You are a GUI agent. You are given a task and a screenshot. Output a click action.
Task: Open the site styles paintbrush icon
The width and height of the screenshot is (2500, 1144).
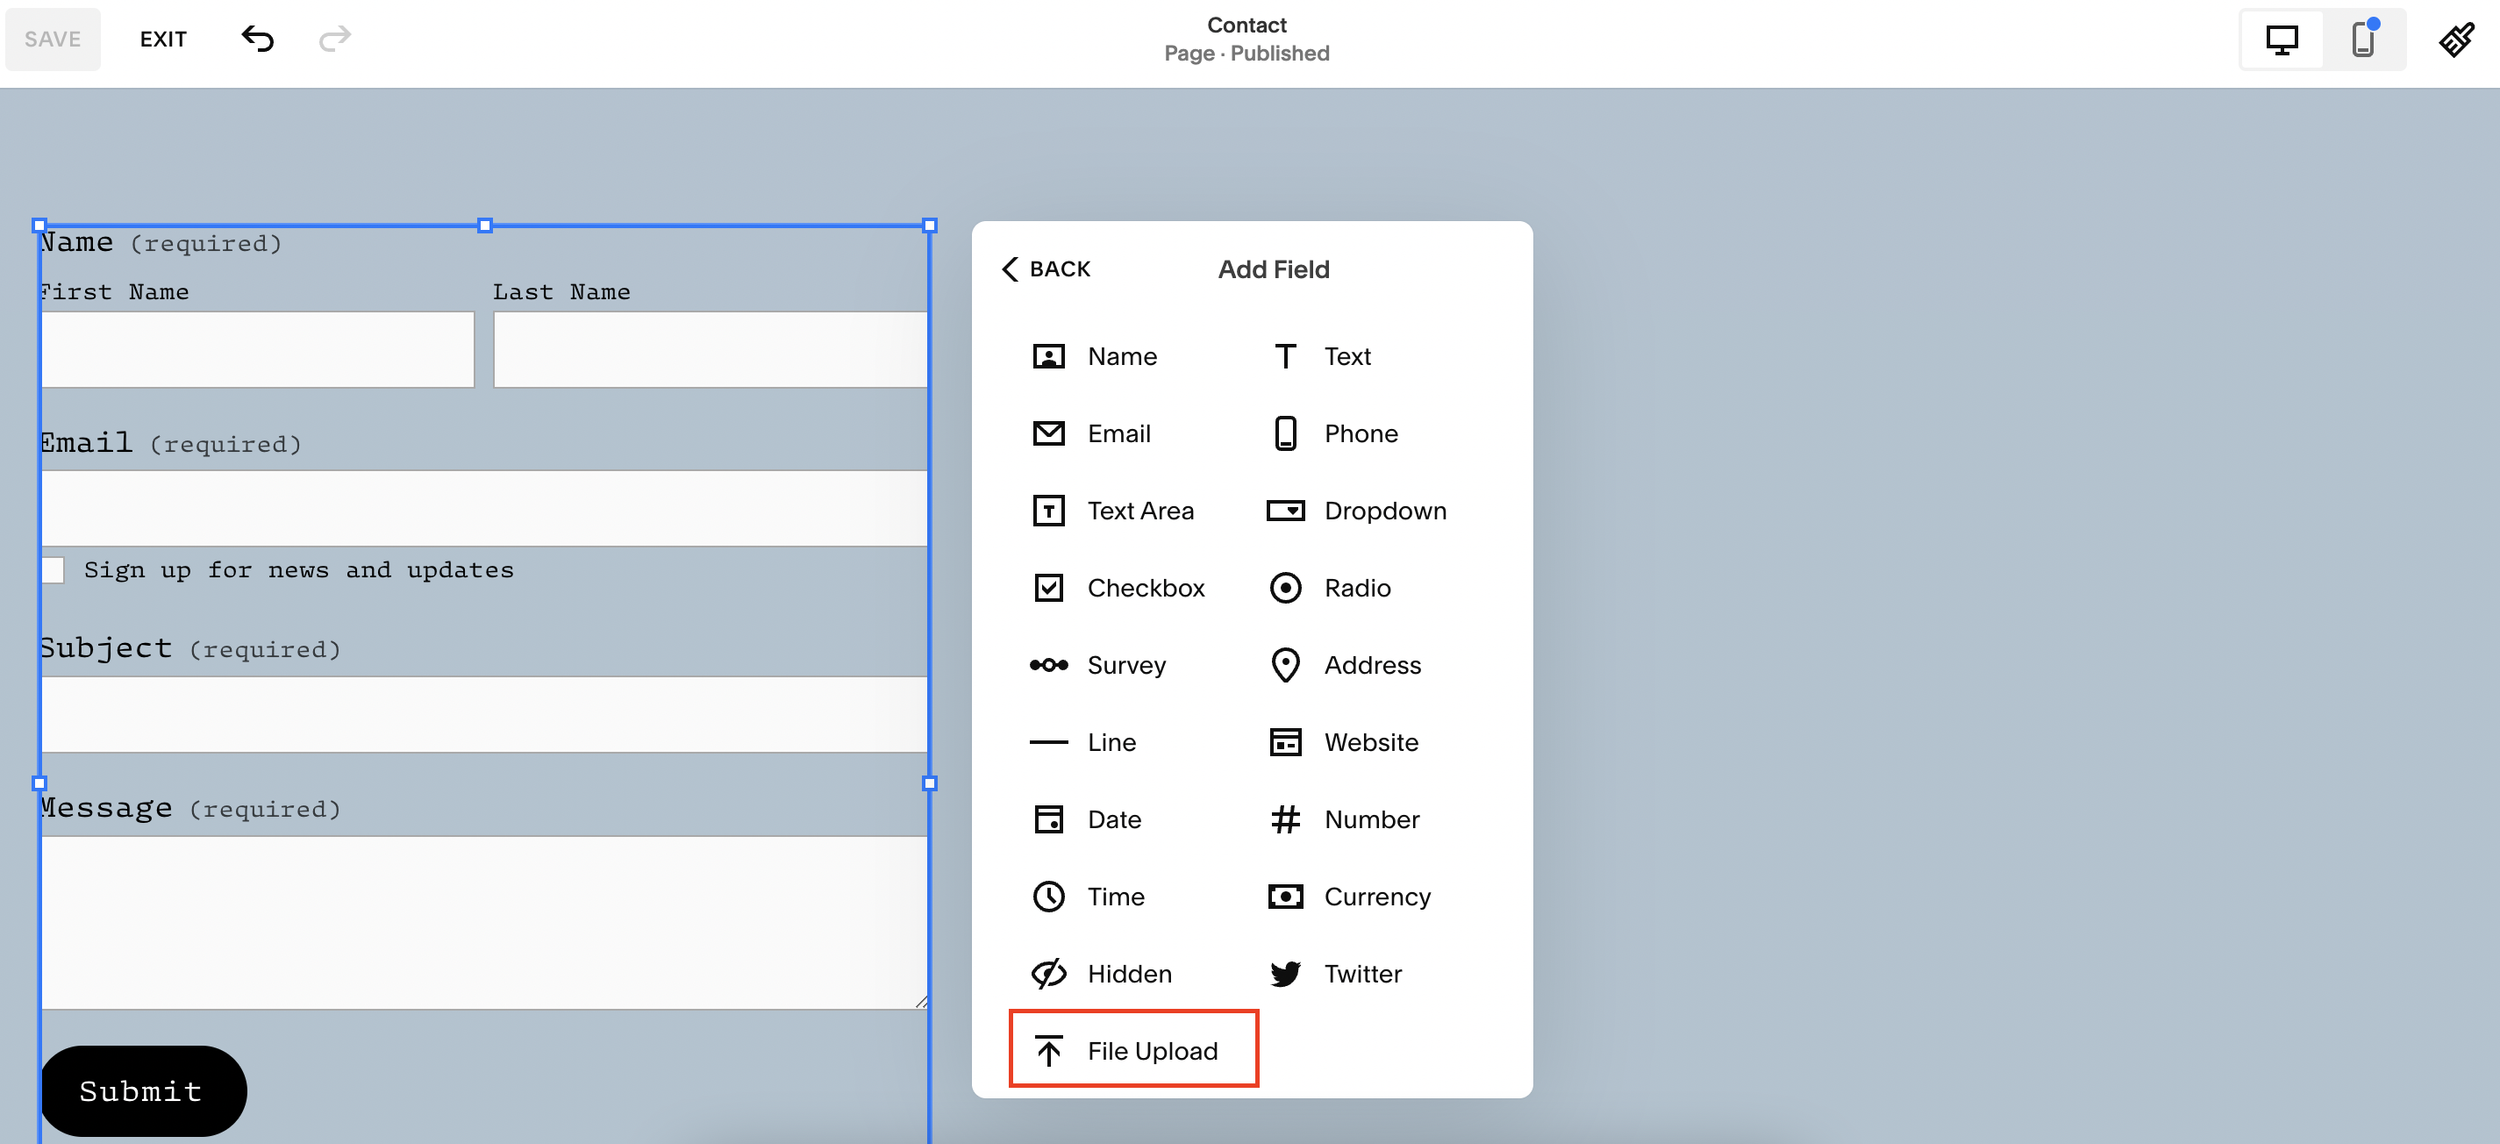(x=2456, y=40)
